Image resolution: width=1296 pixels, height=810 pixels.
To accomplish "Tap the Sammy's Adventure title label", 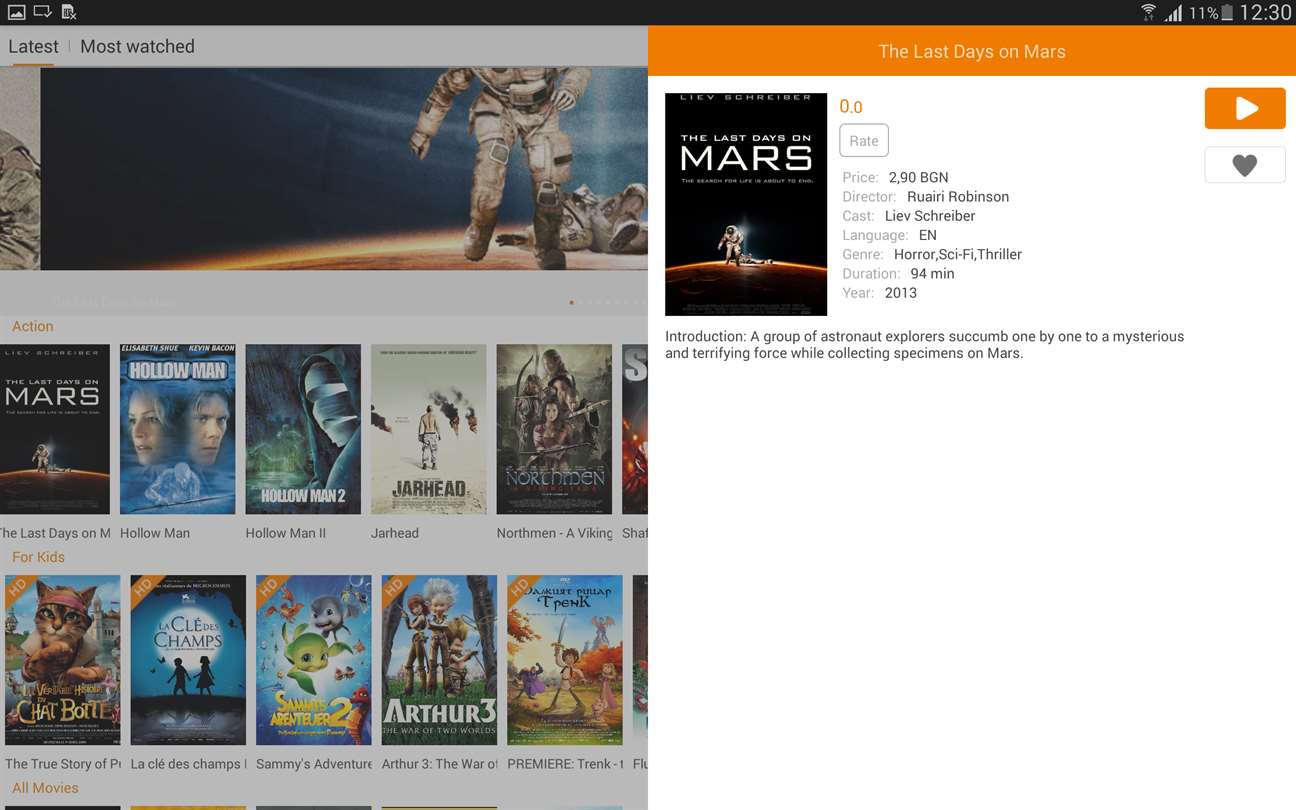I will (x=314, y=764).
